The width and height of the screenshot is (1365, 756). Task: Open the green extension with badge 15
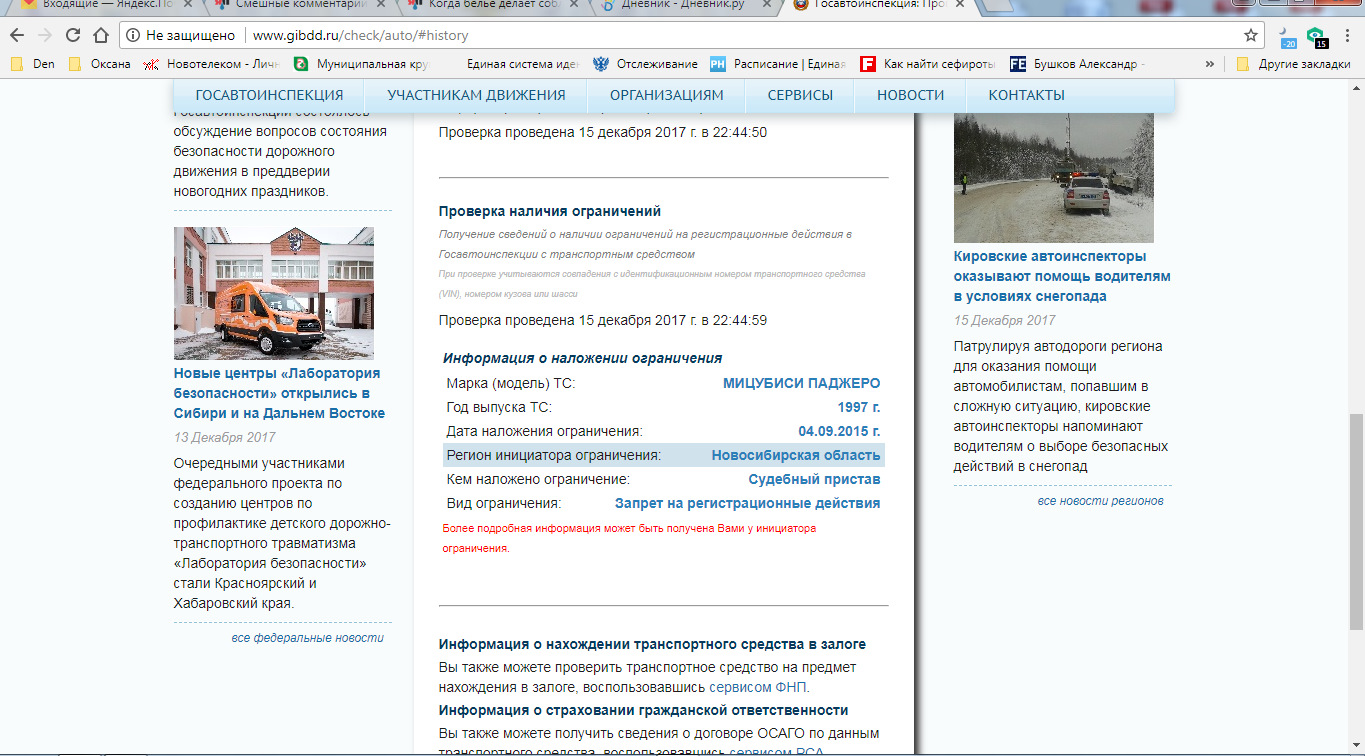1317,37
